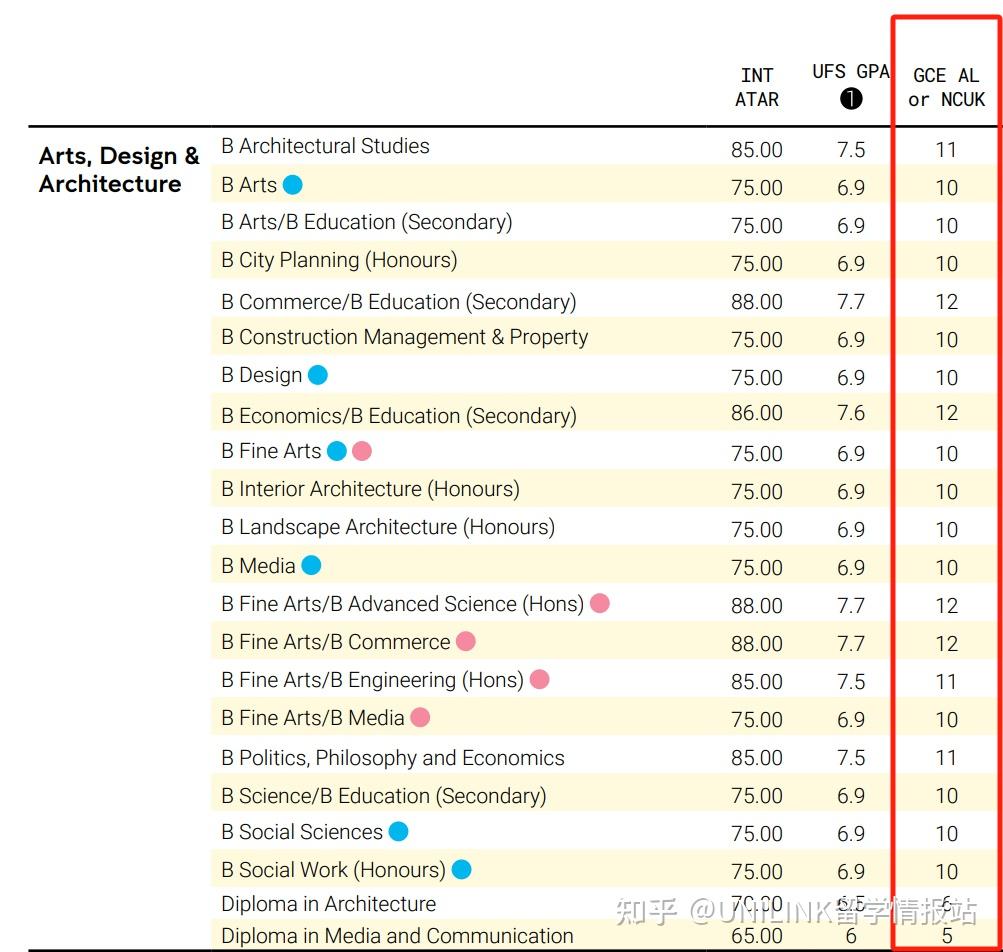Viewport: 1003px width, 952px height.
Task: Click B Politics, Philosophy and Economics
Action: pyautogui.click(x=393, y=758)
